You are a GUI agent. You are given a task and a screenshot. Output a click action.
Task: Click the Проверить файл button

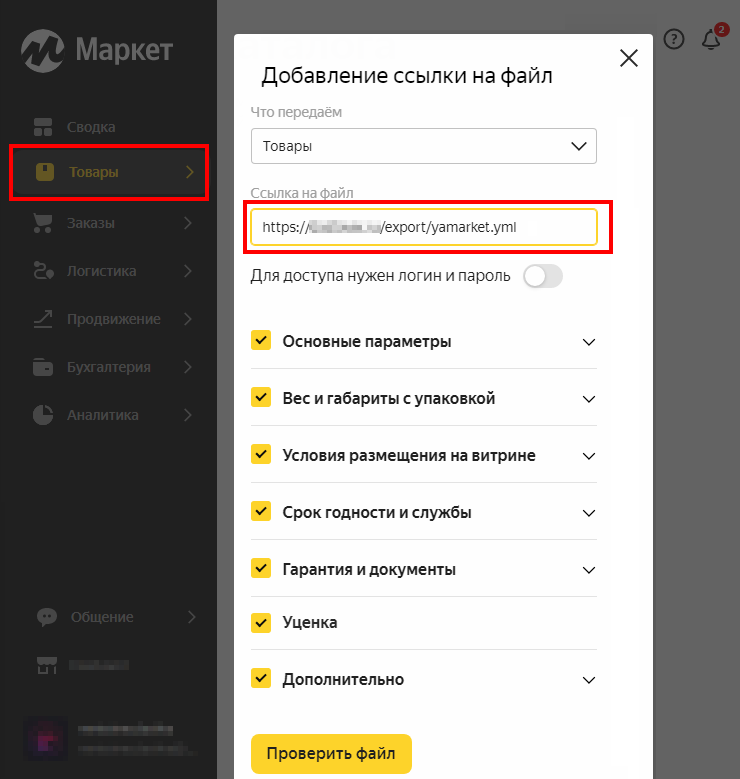tap(331, 753)
